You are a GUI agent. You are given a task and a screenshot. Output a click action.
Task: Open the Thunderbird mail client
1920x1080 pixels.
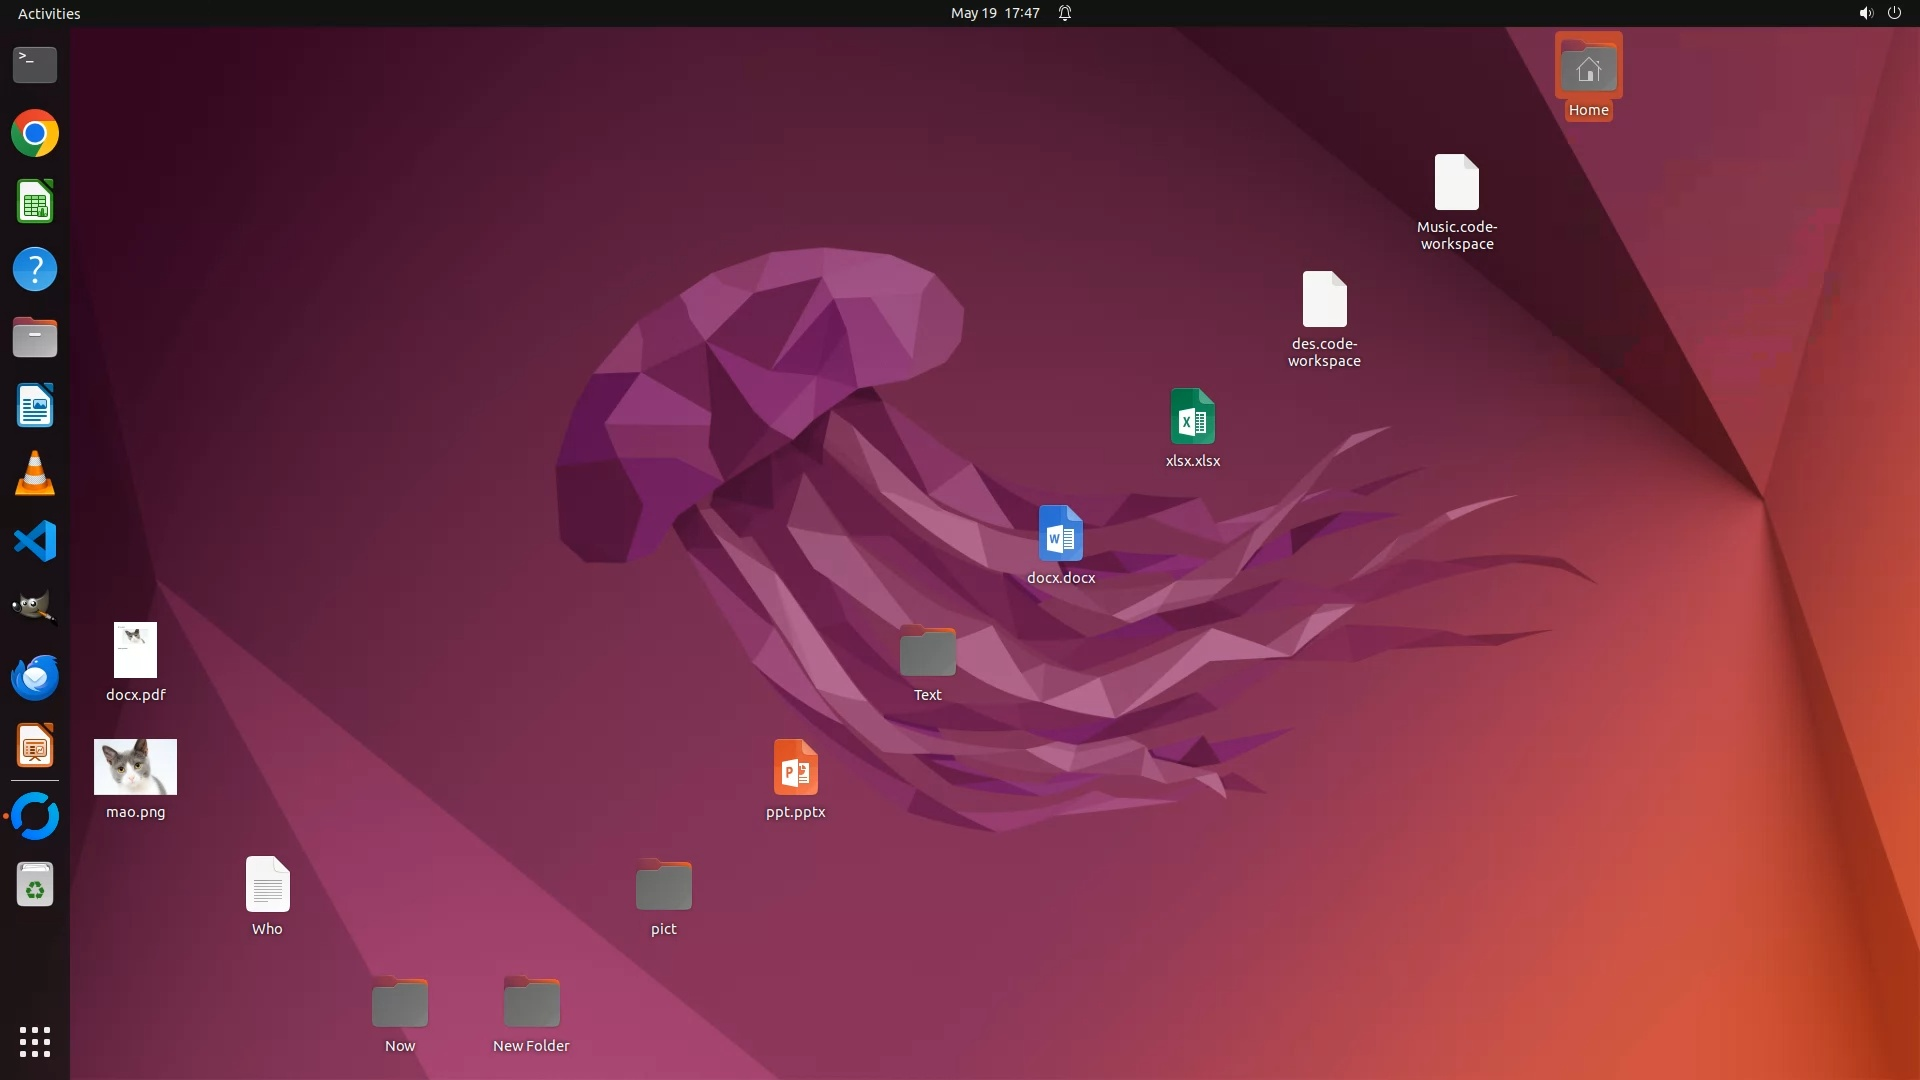(35, 678)
